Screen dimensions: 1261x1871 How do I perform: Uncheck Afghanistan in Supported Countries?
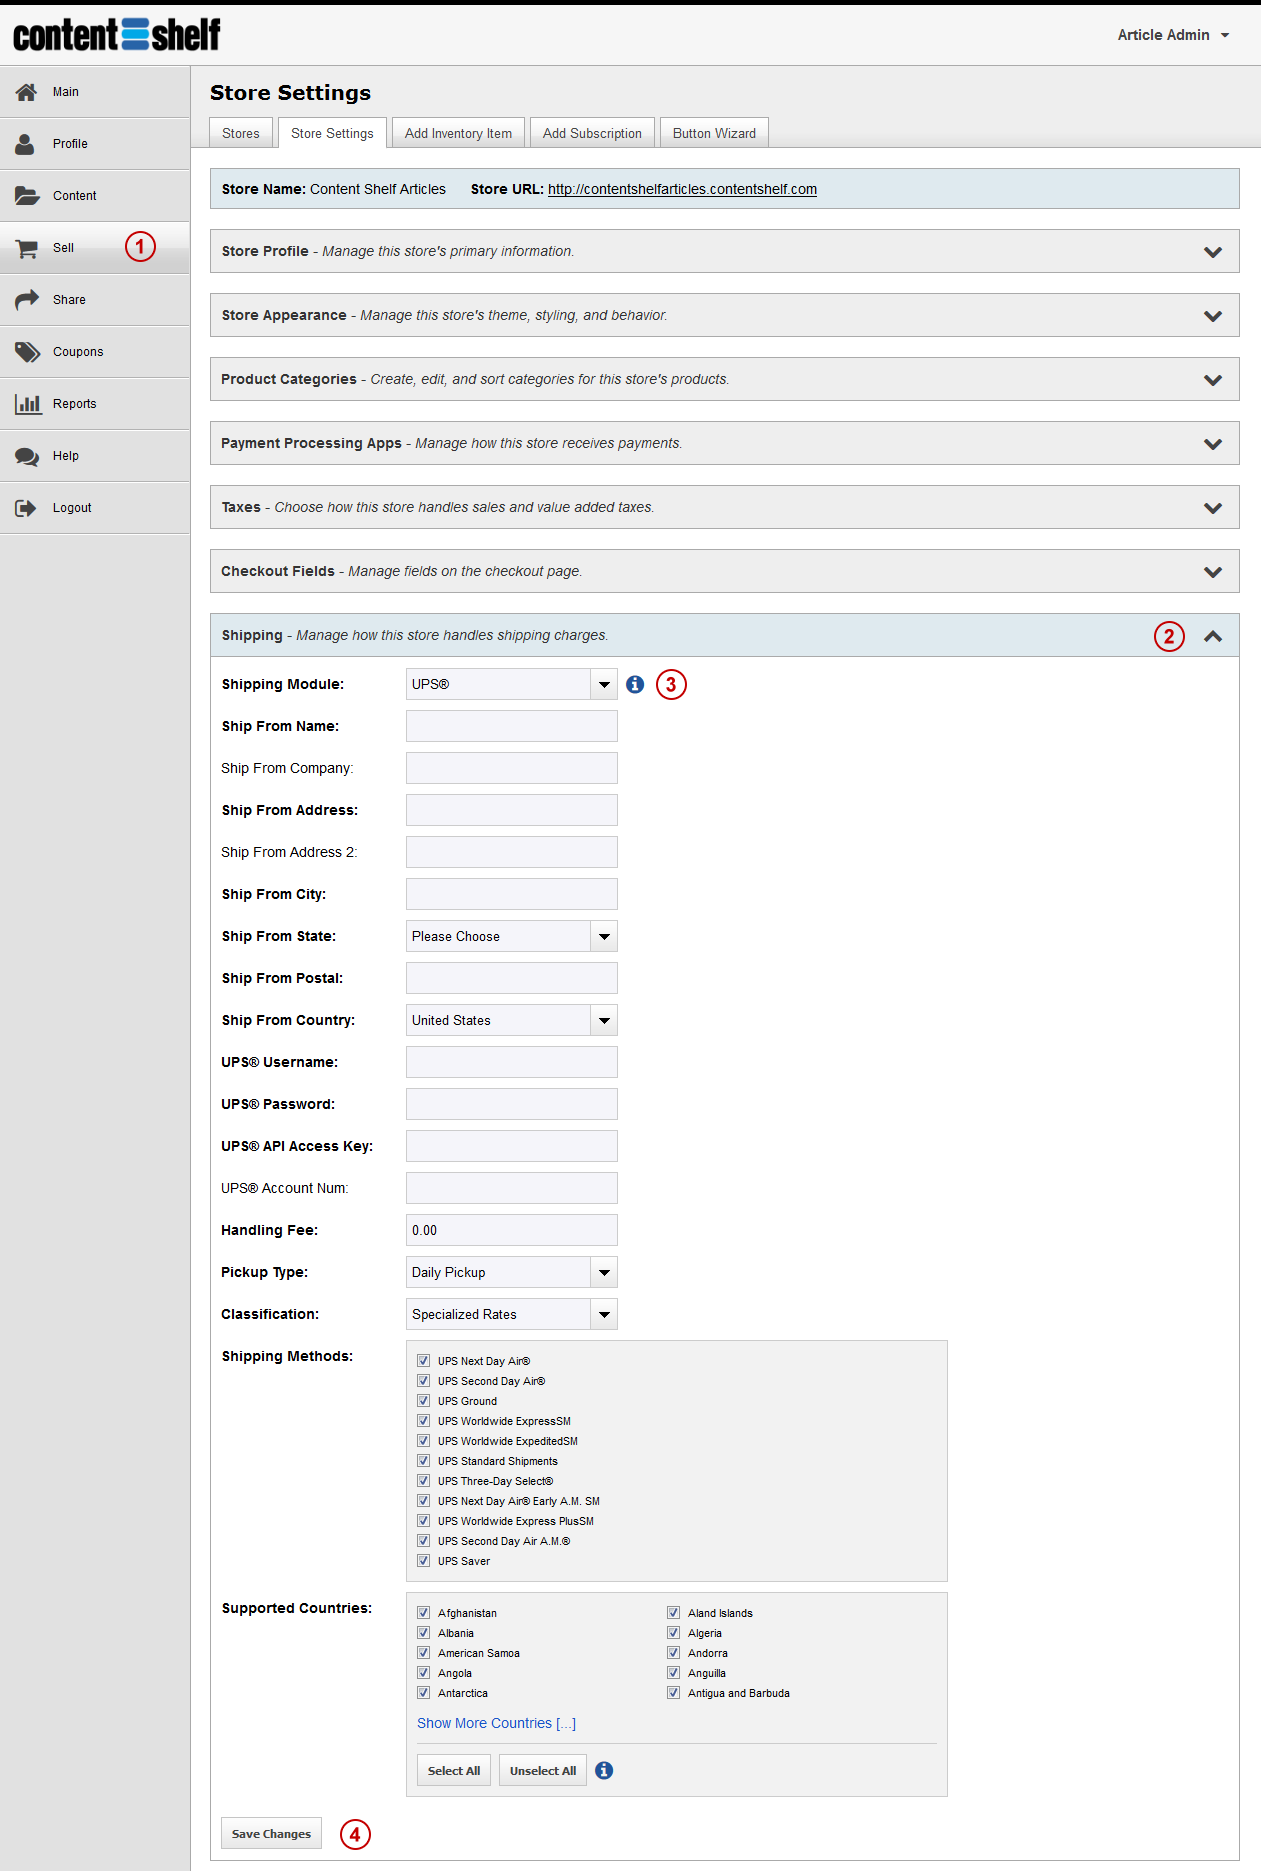pos(424,1613)
